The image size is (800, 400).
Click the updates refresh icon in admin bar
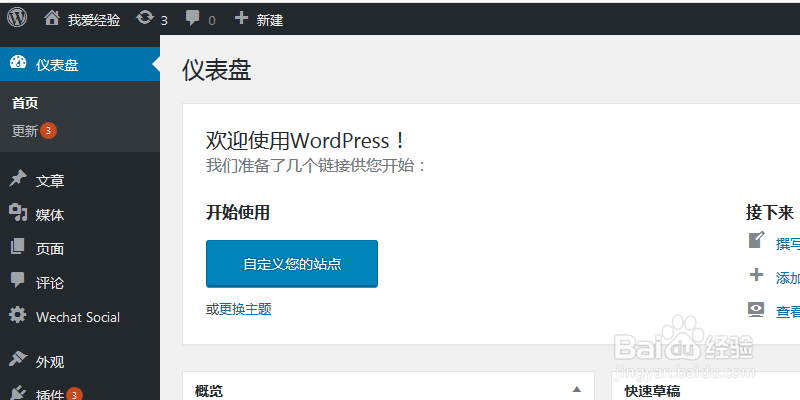(145, 18)
